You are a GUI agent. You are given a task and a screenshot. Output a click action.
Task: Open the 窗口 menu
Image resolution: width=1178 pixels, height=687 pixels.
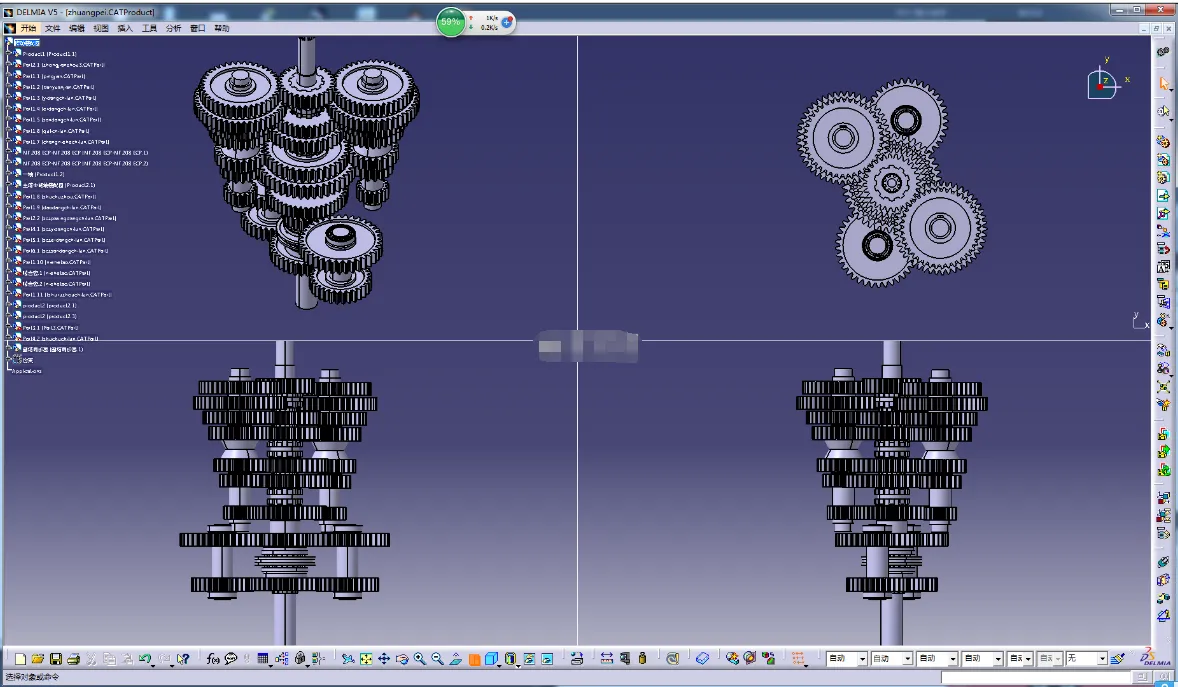pyautogui.click(x=198, y=28)
